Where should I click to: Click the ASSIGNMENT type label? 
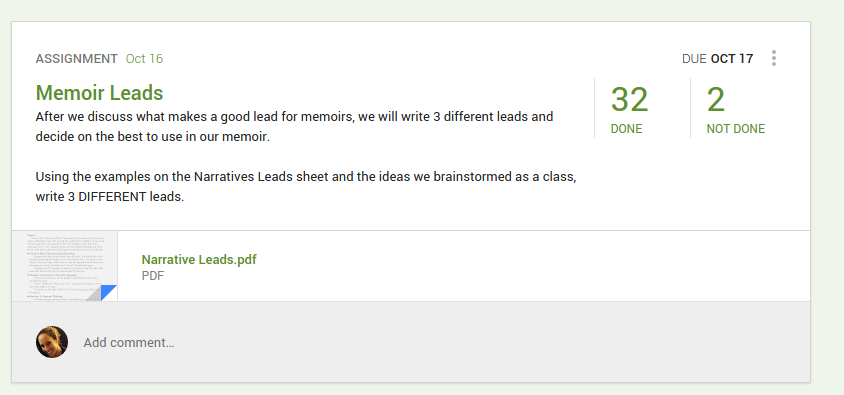[76, 59]
